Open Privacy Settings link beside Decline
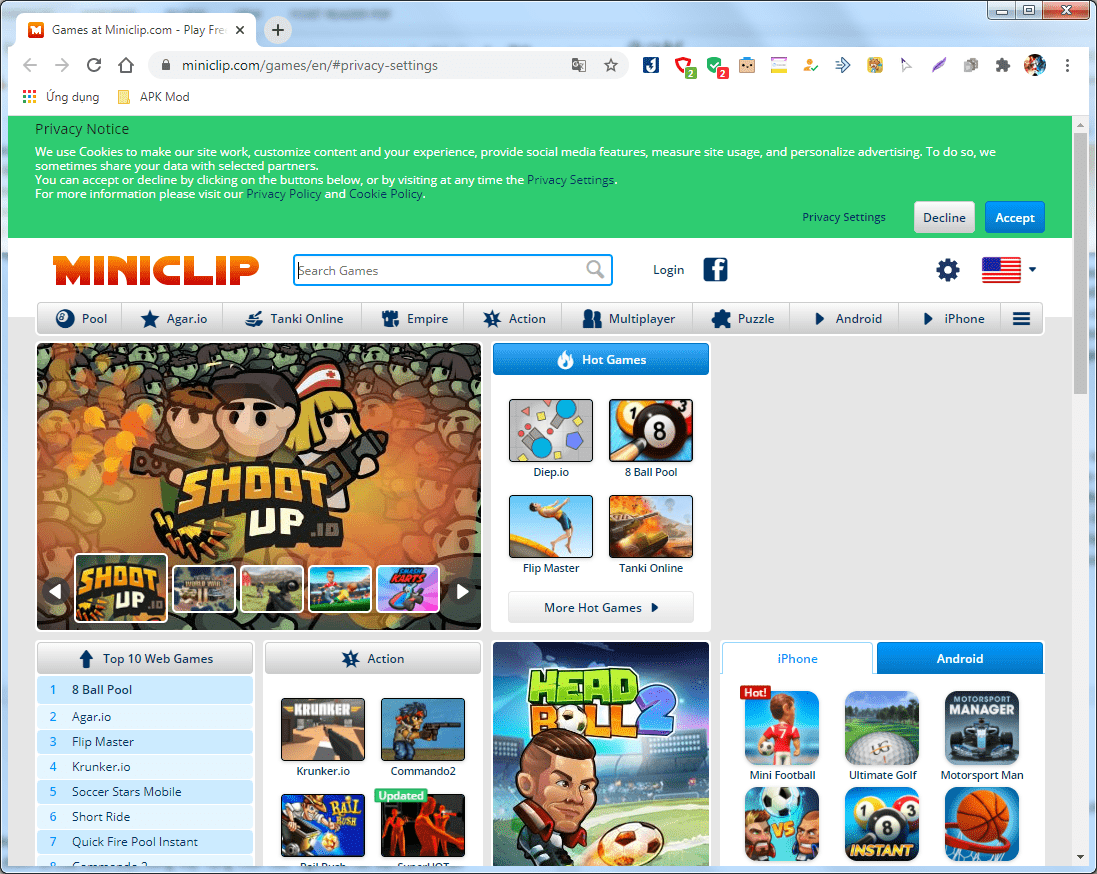The width and height of the screenshot is (1097, 874). [844, 218]
